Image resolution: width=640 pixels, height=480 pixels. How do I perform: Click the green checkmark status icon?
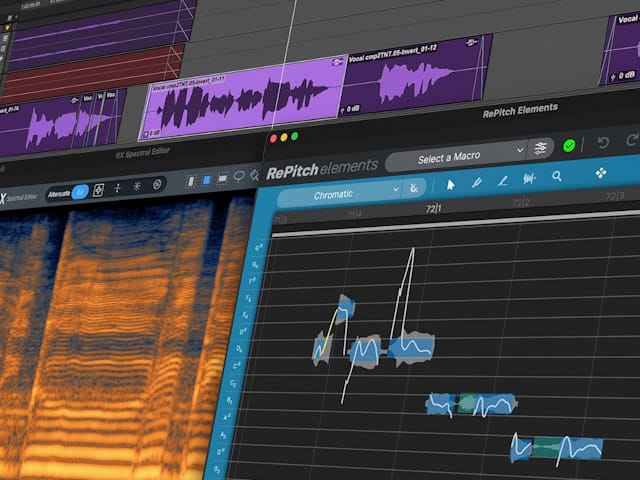click(569, 146)
